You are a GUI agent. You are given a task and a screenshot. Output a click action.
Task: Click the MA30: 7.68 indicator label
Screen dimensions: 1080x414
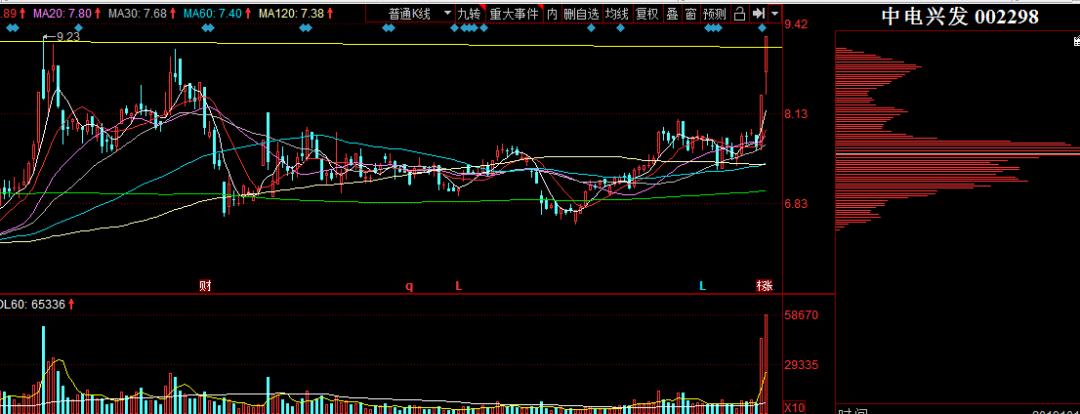[x=136, y=12]
